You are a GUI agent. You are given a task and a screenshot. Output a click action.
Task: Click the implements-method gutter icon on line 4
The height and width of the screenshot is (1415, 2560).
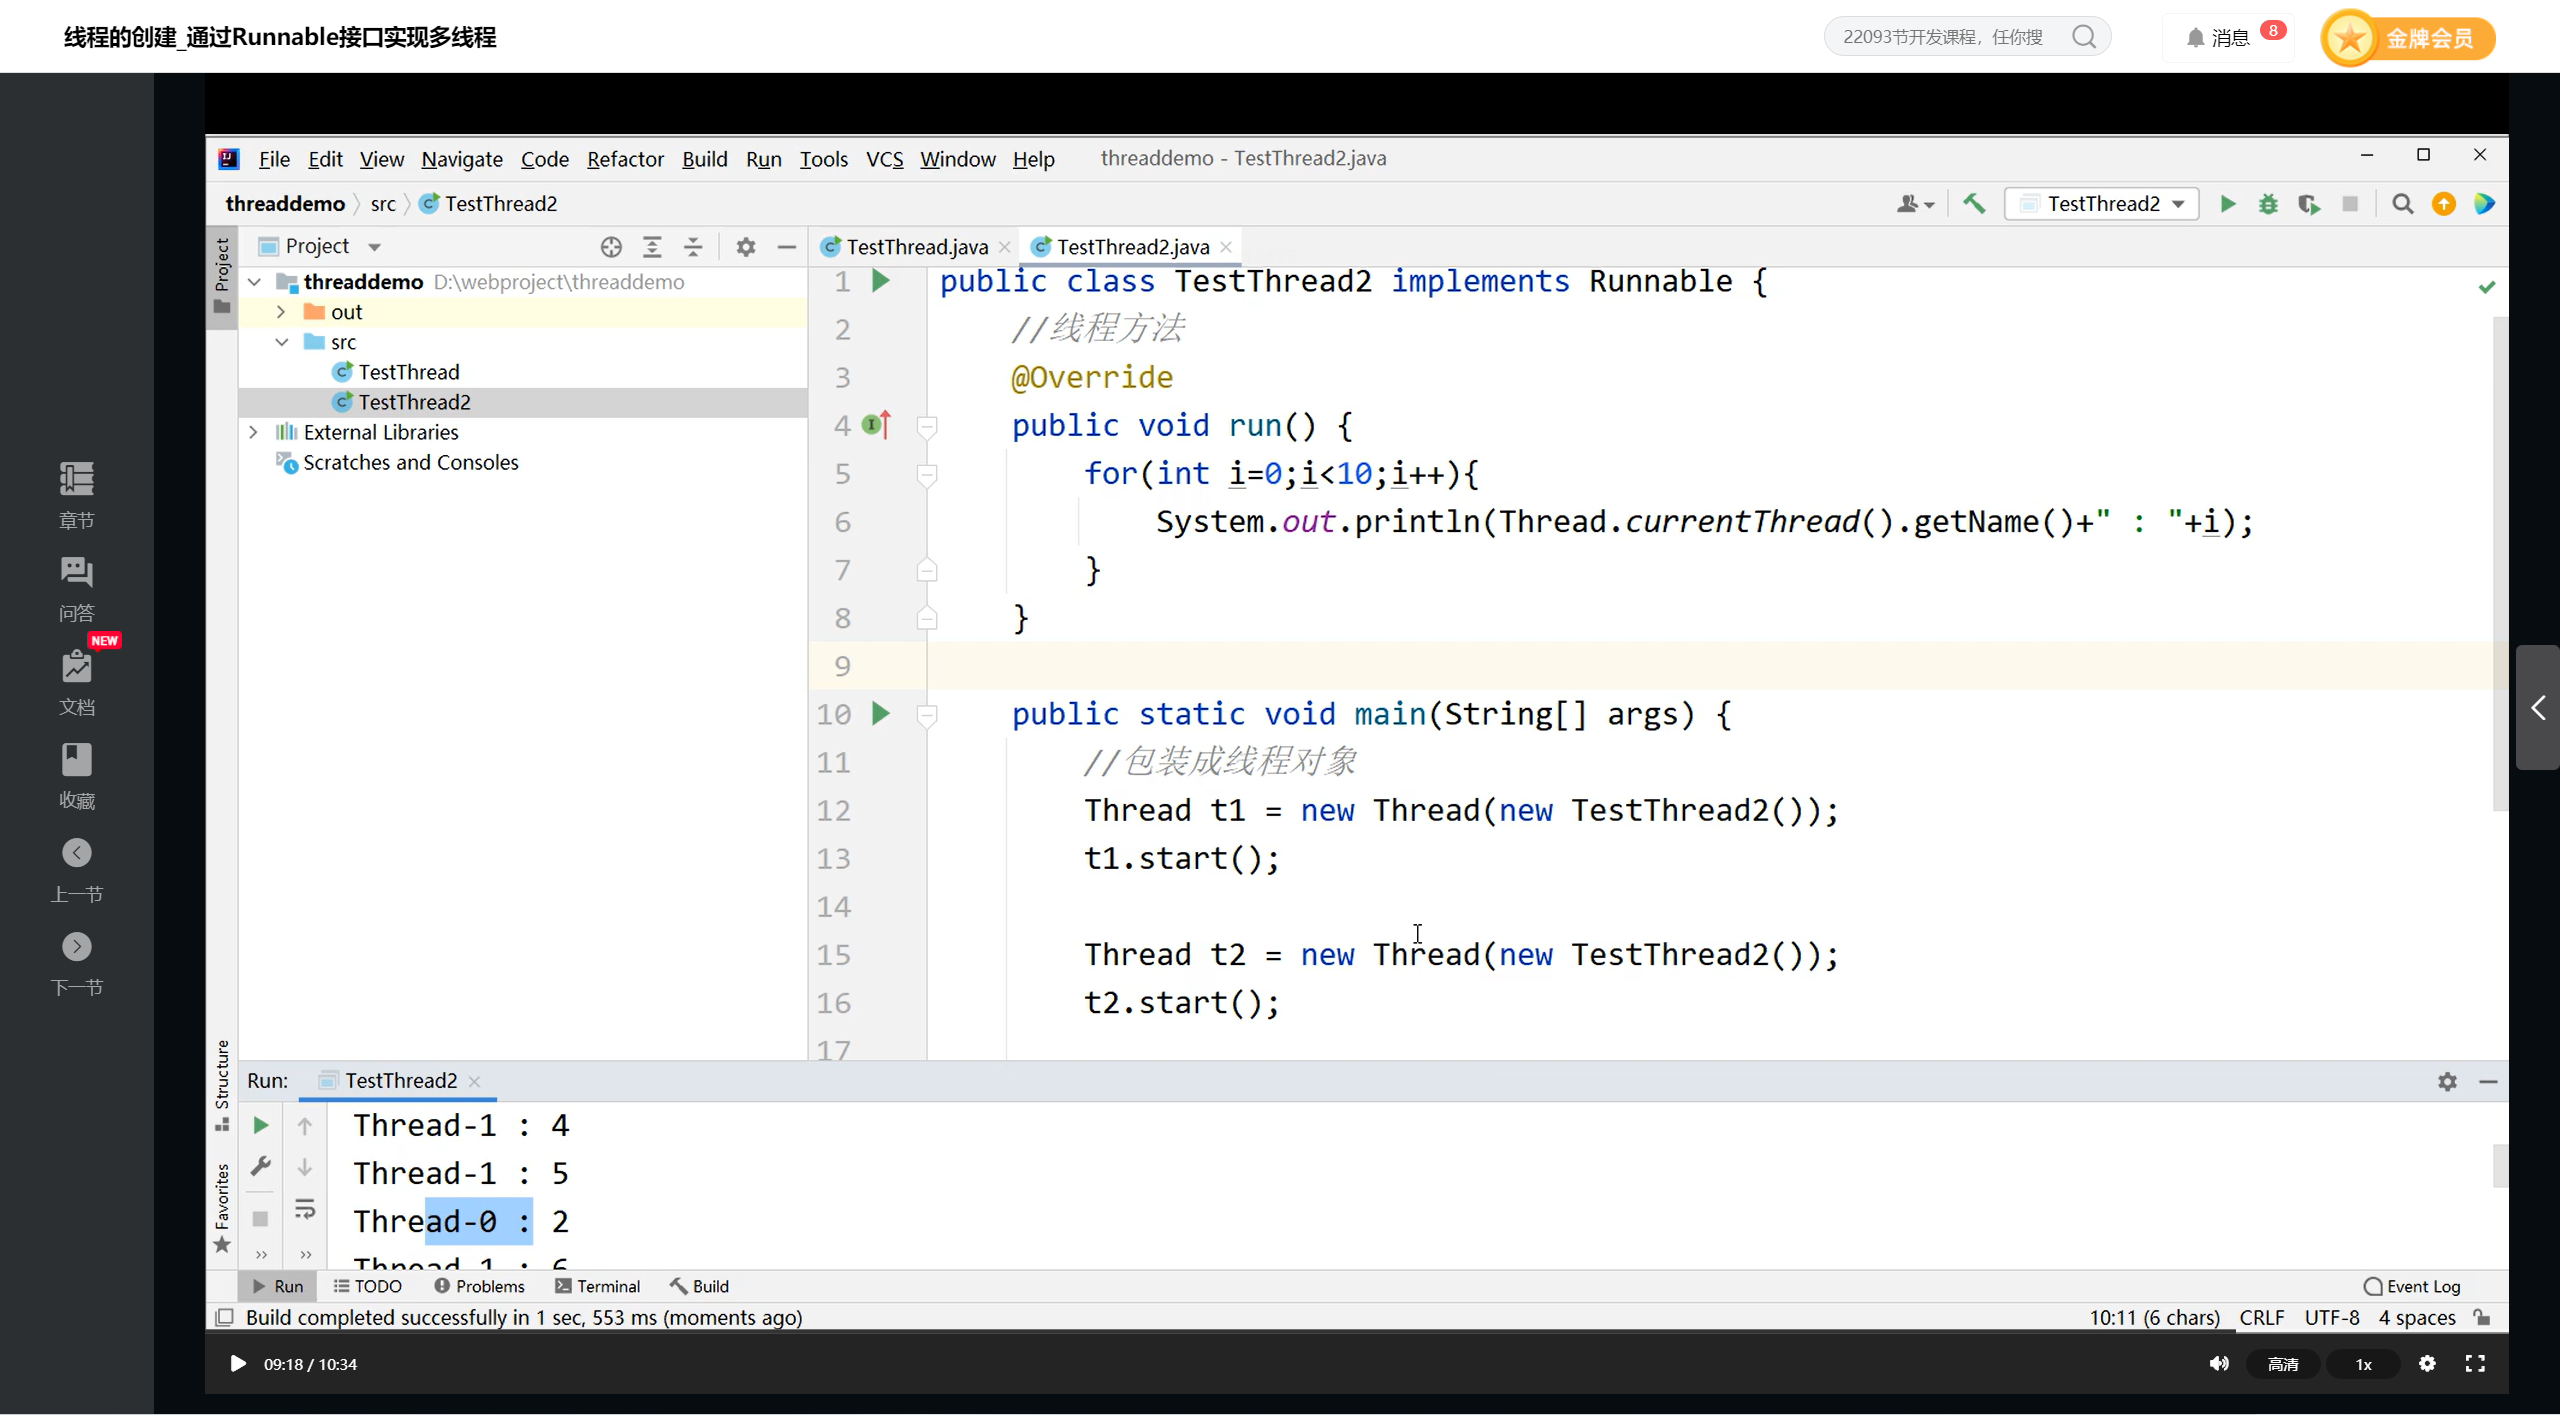876,425
